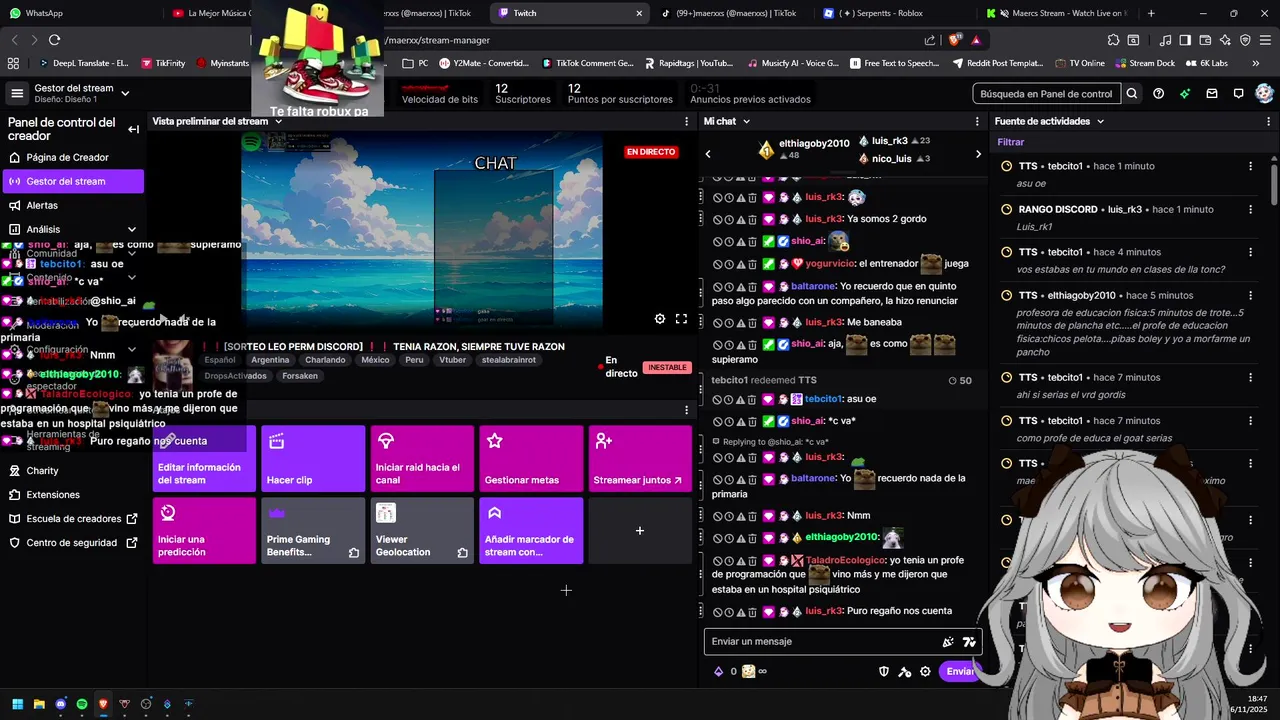Expand the Análisis section in the sidebar
Screen dimensions: 1280x720
[x=131, y=229]
